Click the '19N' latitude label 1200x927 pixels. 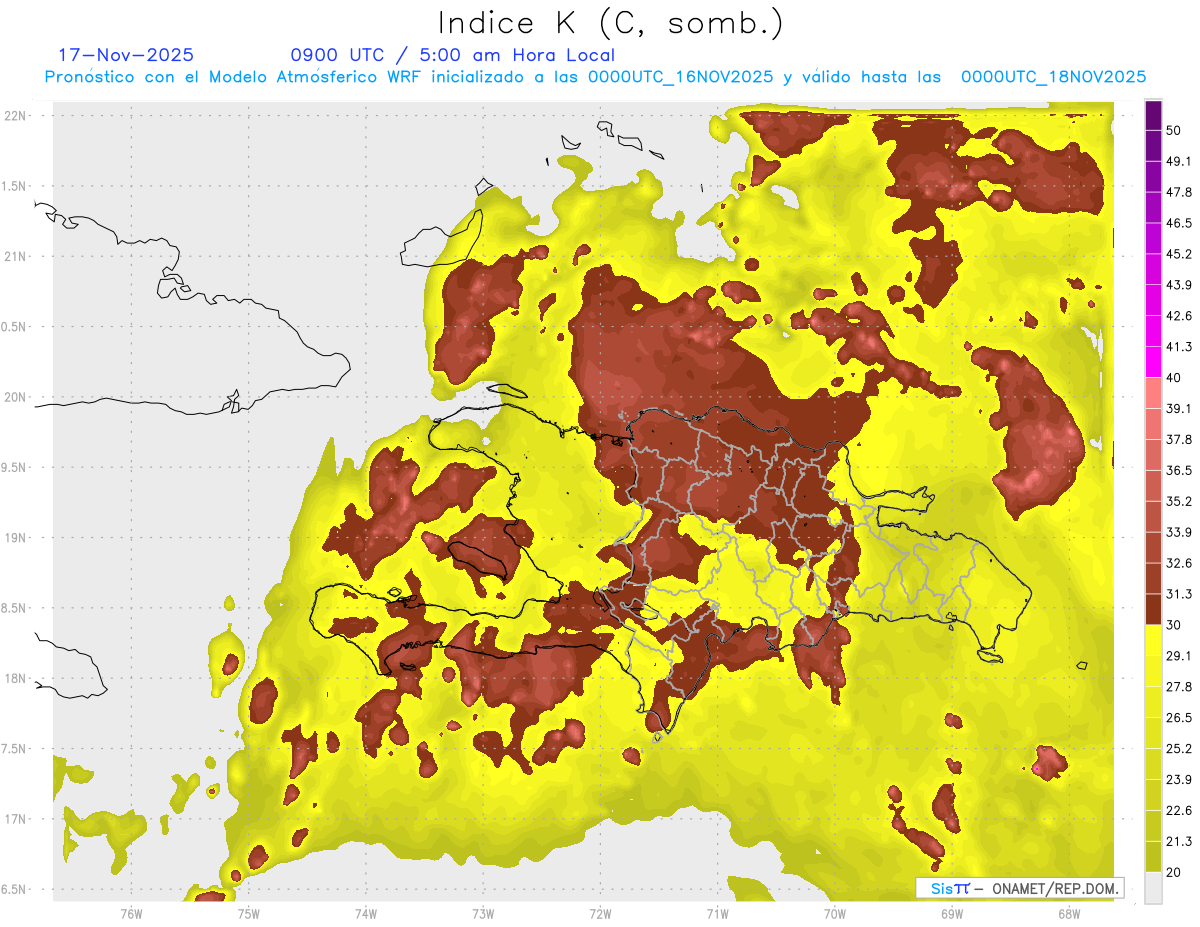[17, 538]
